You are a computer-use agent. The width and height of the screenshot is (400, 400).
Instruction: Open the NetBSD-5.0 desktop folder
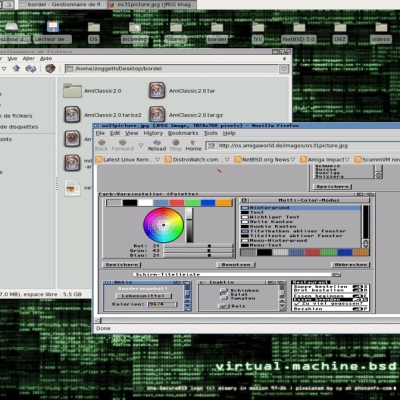click(299, 27)
